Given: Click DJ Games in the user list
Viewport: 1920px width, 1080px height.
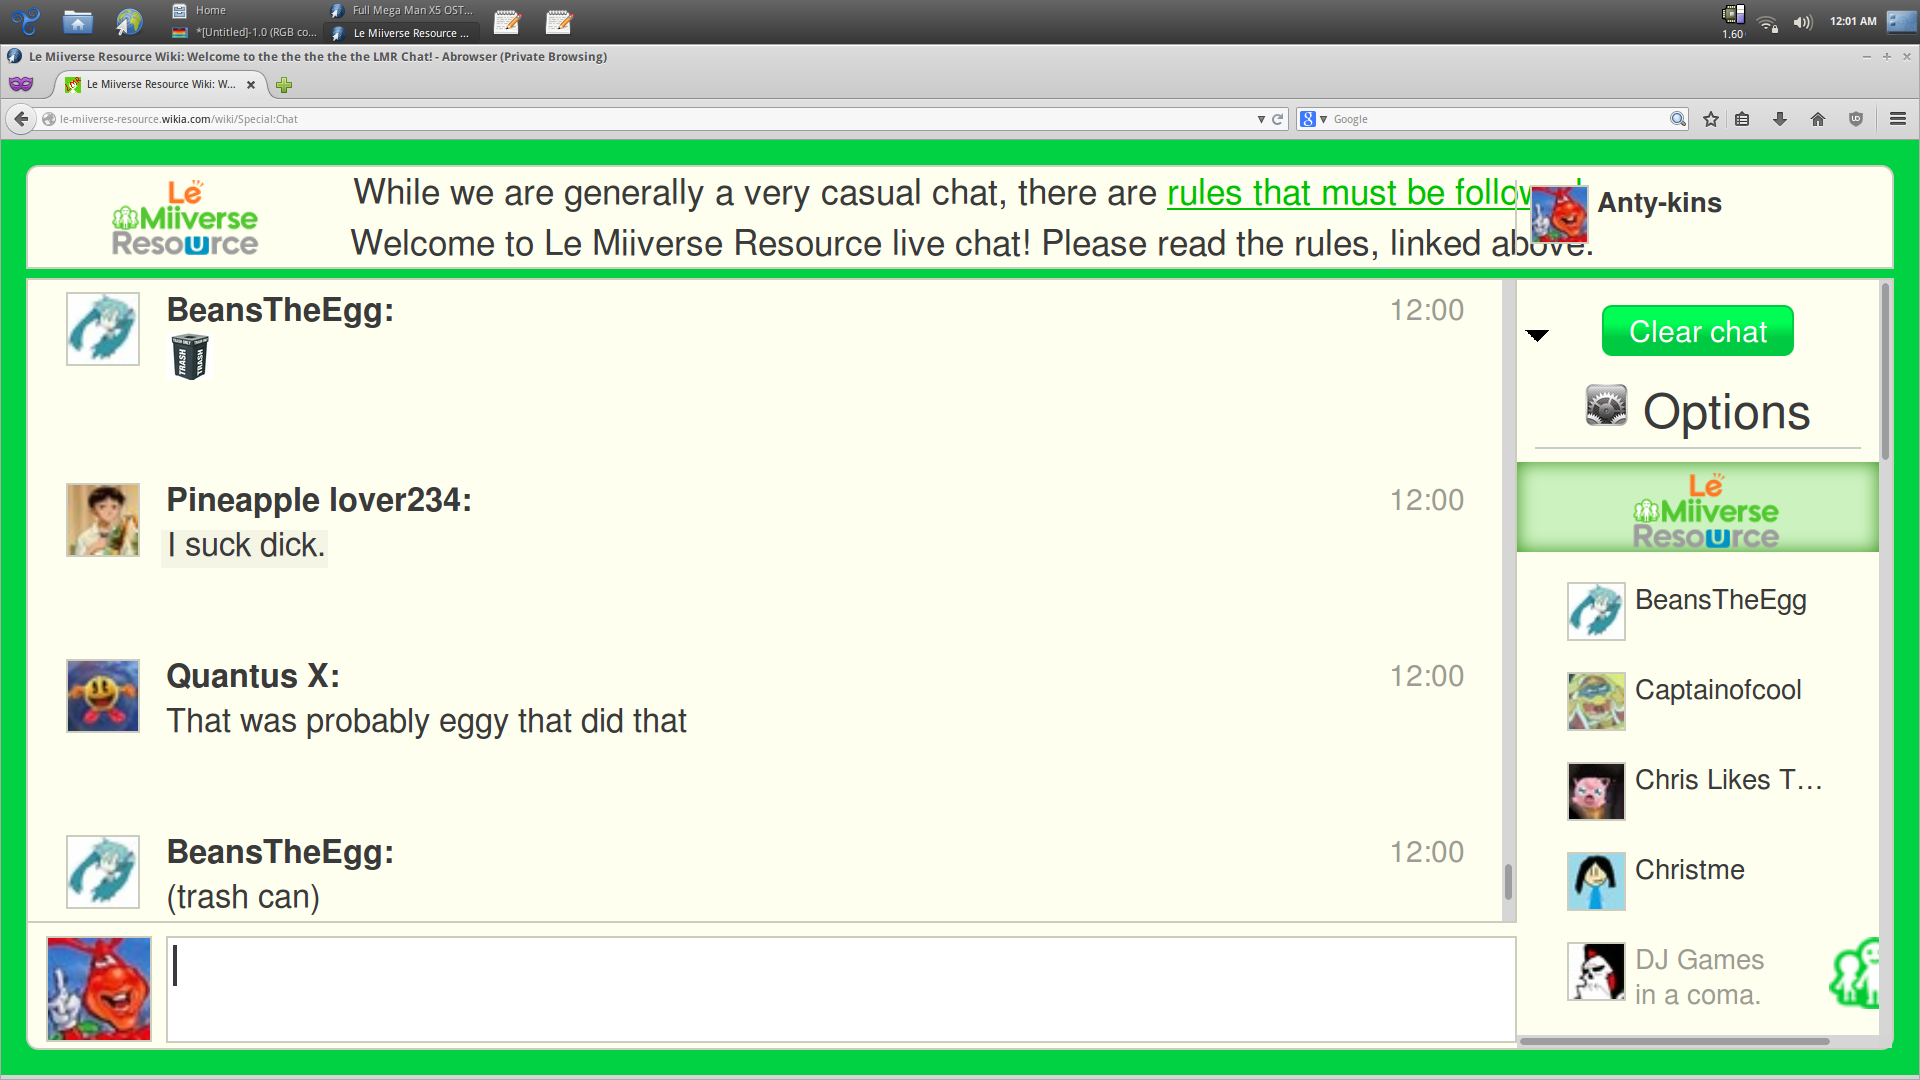Looking at the screenshot, I should (1699, 960).
